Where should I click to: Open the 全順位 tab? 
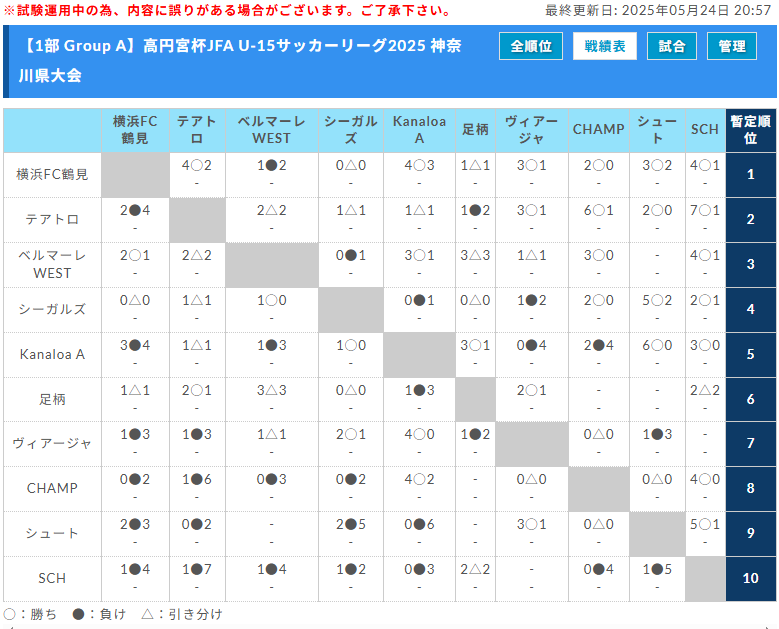(x=531, y=46)
